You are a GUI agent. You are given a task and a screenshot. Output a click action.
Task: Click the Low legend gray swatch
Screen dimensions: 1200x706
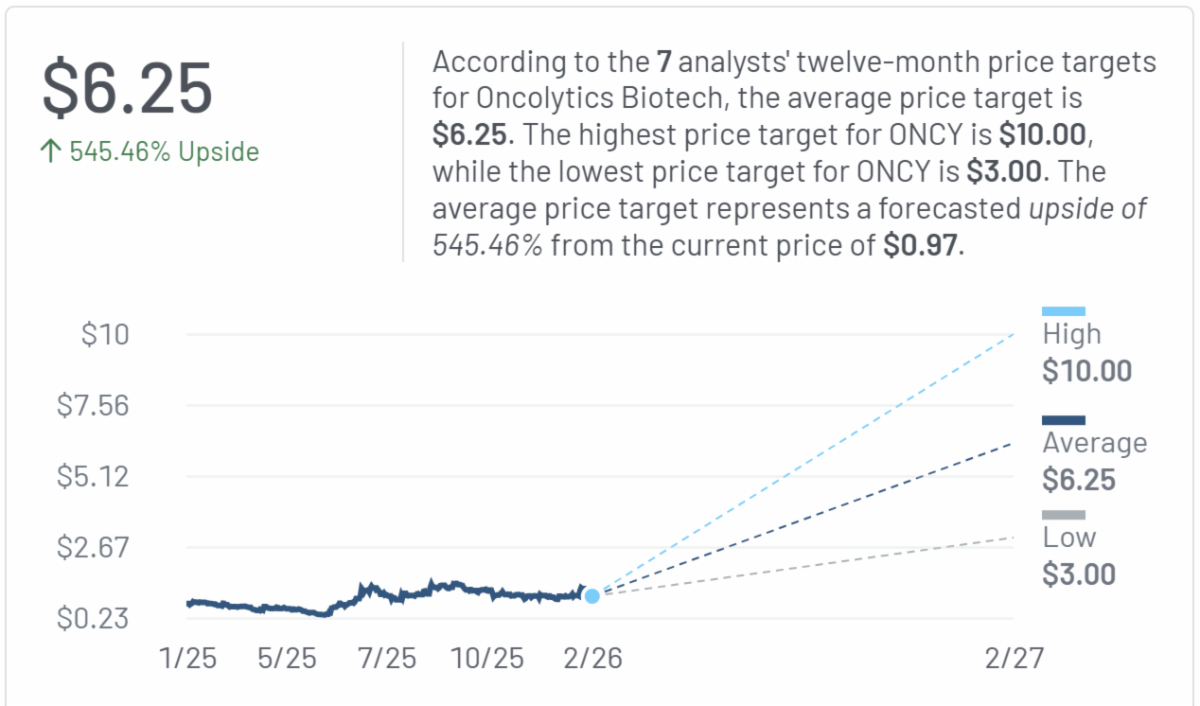tap(1063, 515)
